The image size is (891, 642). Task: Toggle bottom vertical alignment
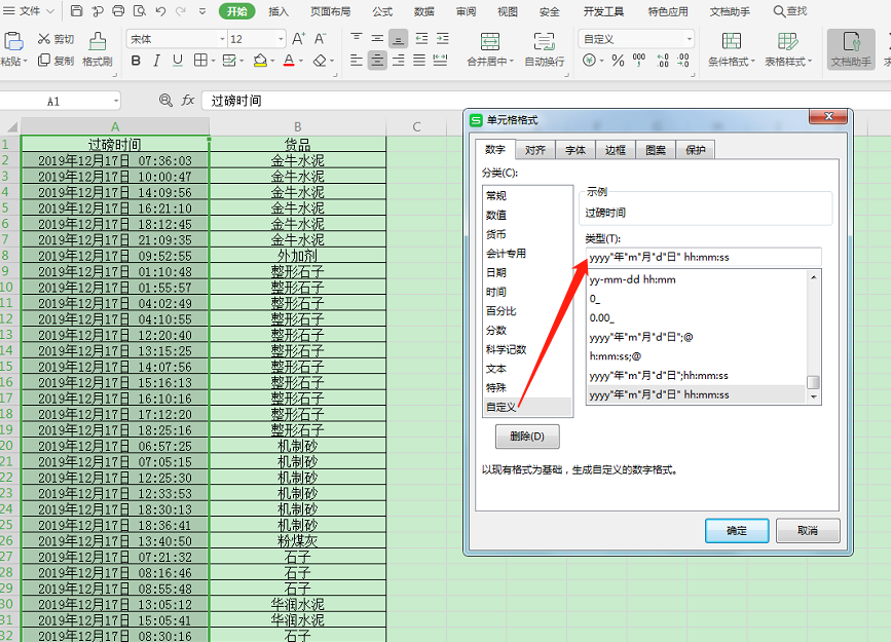tap(398, 39)
